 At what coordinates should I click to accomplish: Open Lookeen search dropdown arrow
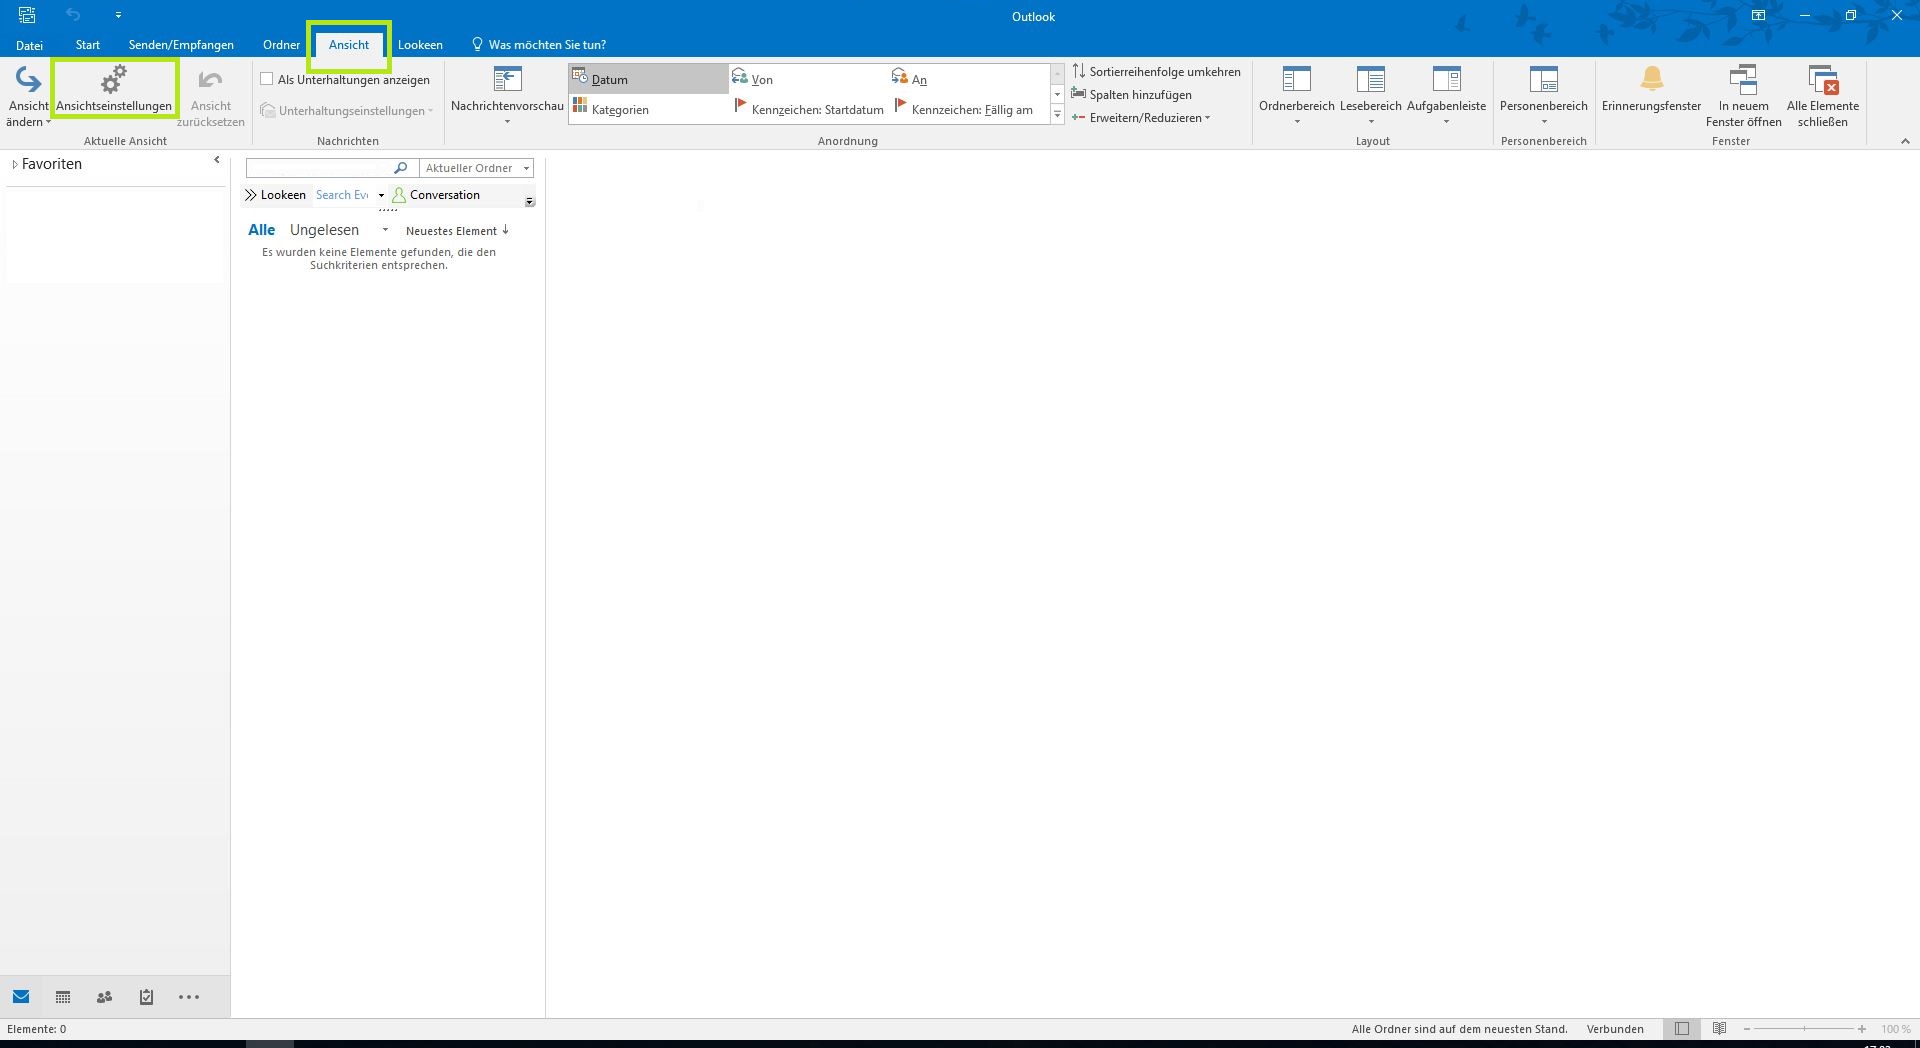(x=381, y=195)
